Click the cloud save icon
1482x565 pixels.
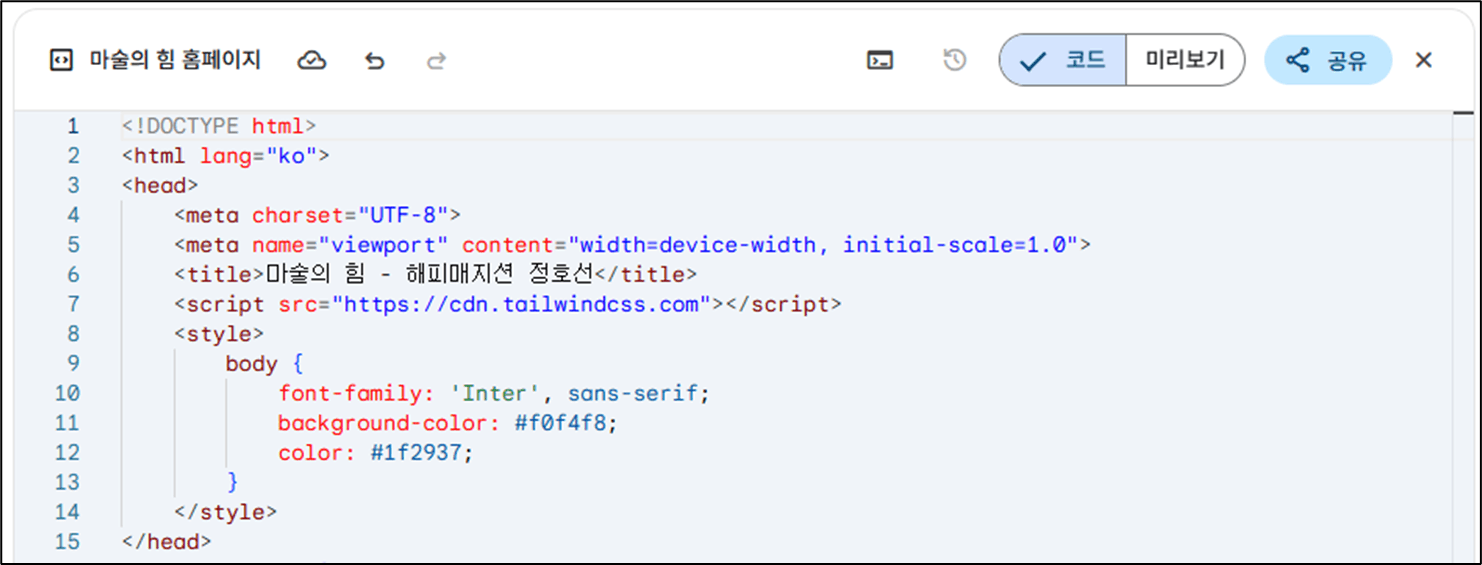click(312, 61)
